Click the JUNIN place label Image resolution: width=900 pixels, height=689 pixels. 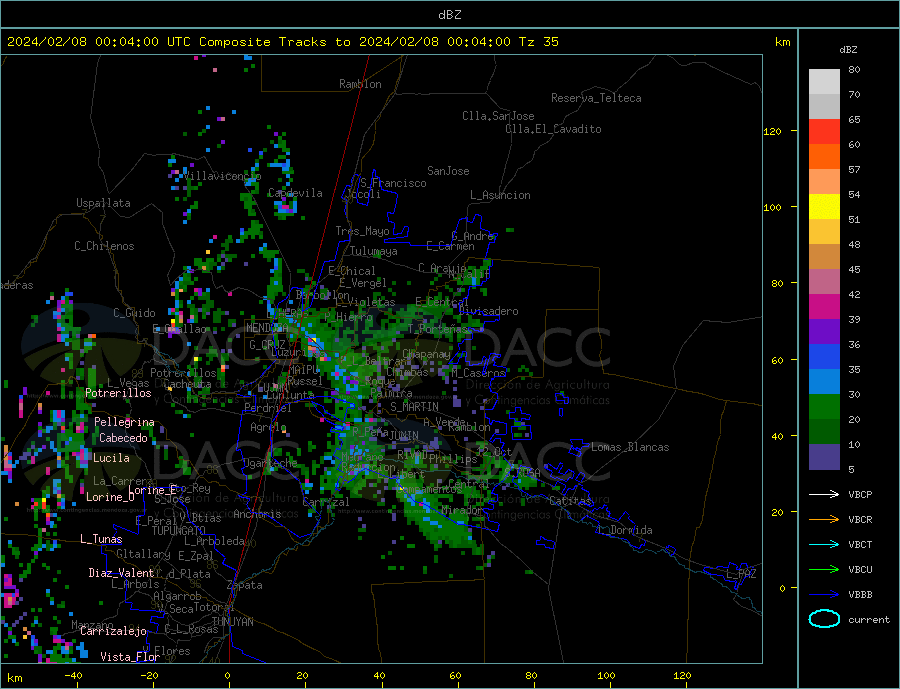404,436
